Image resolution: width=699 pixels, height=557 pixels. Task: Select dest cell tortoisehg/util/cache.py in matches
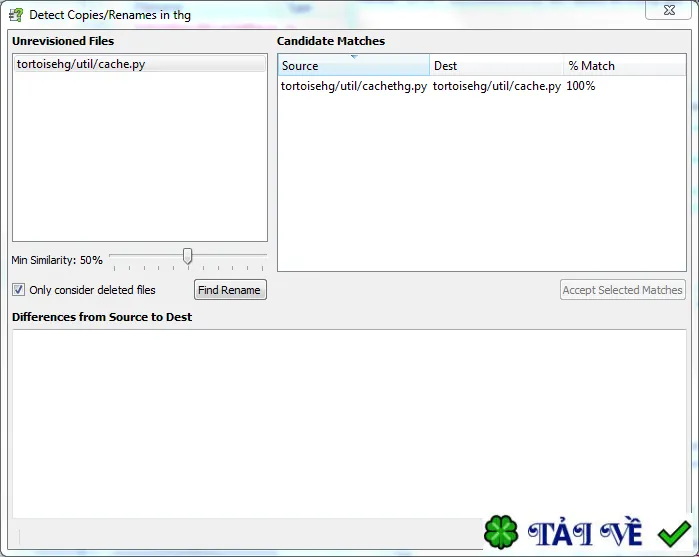(497, 86)
